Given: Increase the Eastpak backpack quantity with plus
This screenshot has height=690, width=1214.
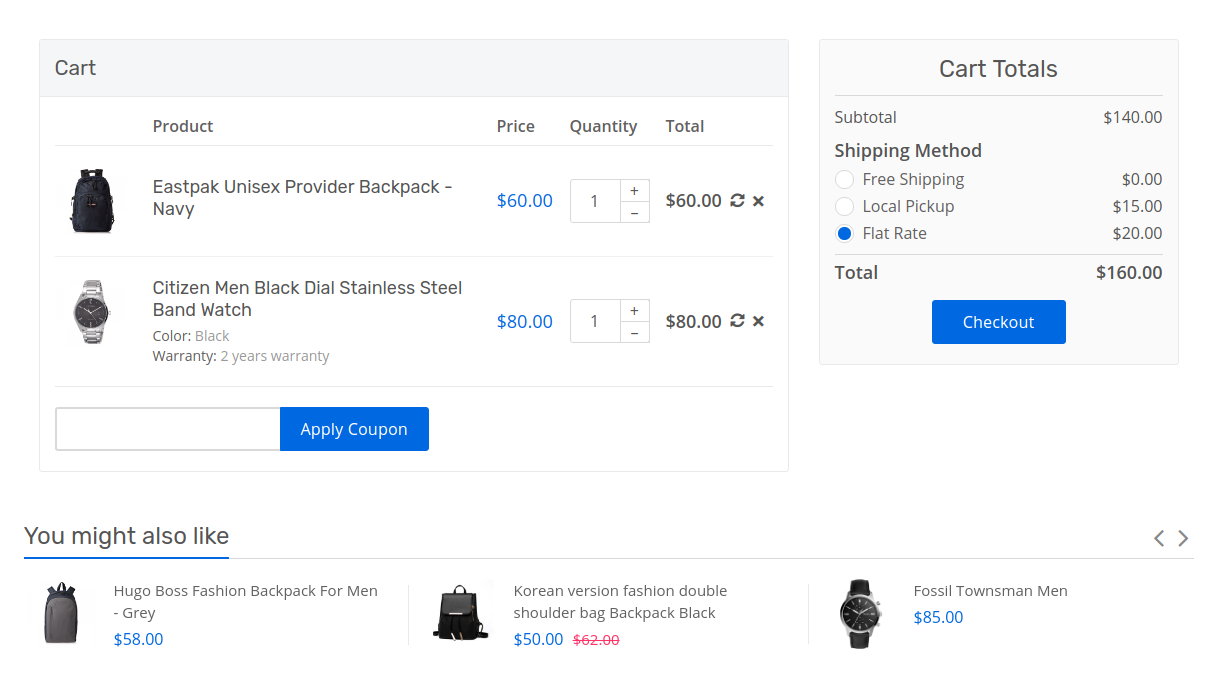Looking at the screenshot, I should pyautogui.click(x=634, y=190).
